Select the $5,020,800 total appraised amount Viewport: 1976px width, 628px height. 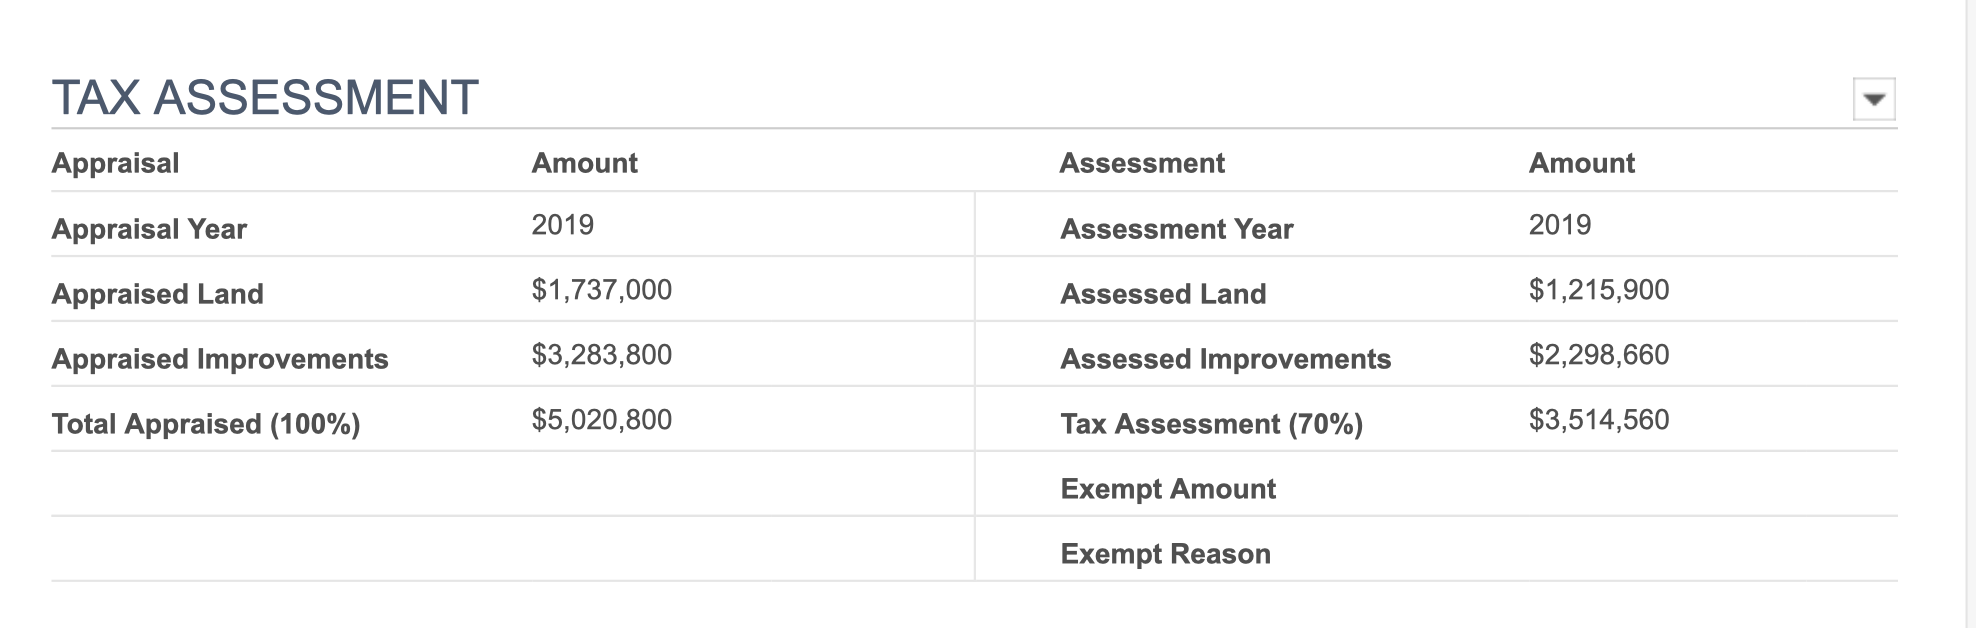point(602,420)
